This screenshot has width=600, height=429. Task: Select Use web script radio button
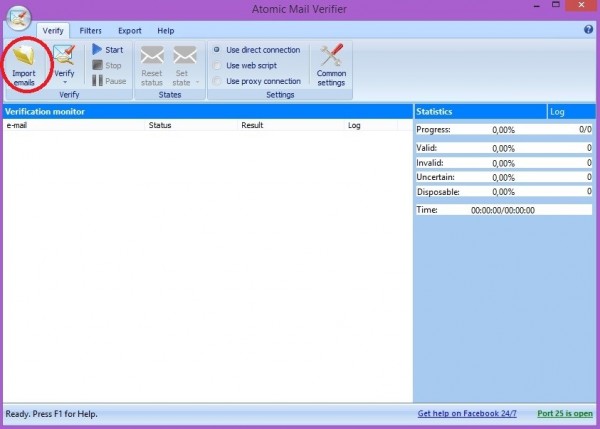(217, 65)
